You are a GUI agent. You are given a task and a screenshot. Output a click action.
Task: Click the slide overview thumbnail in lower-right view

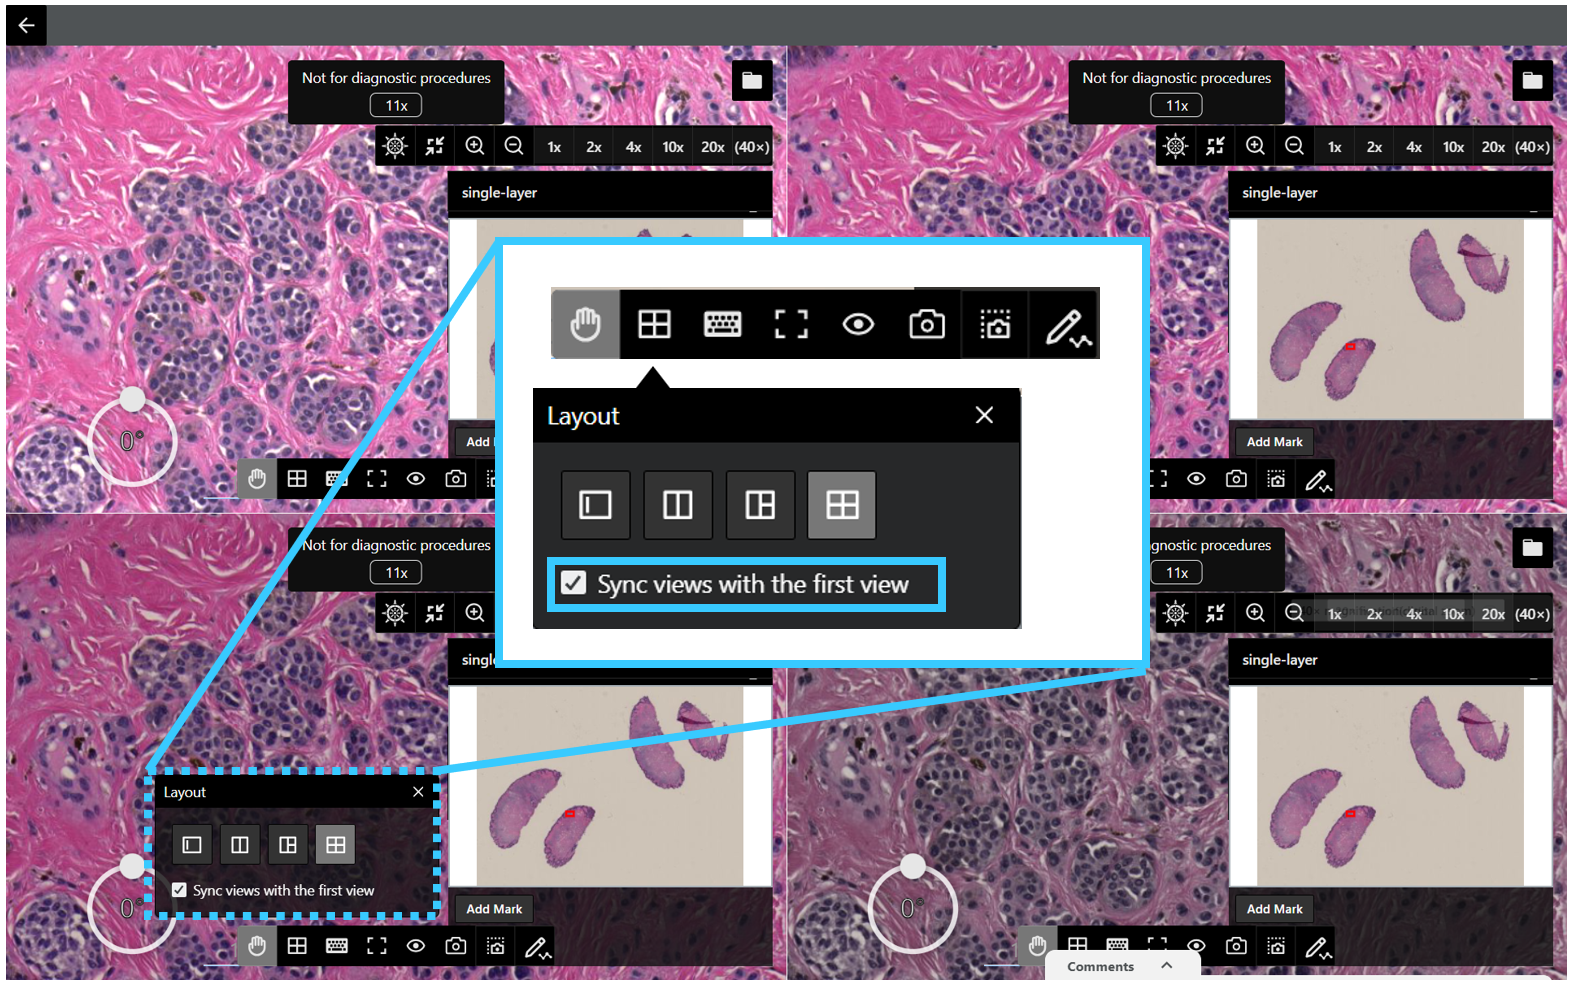pyautogui.click(x=1390, y=786)
